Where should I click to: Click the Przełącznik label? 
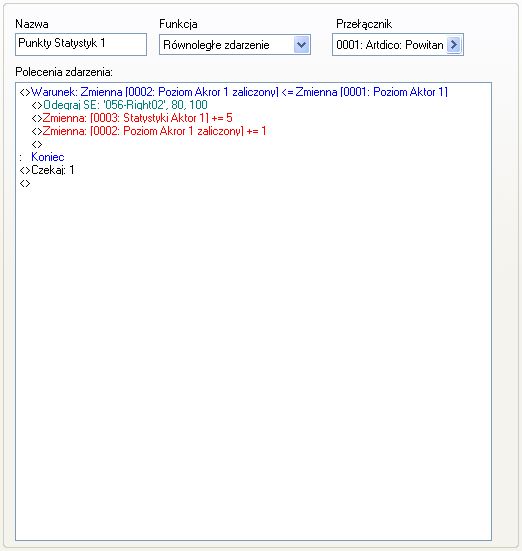pyautogui.click(x=364, y=24)
